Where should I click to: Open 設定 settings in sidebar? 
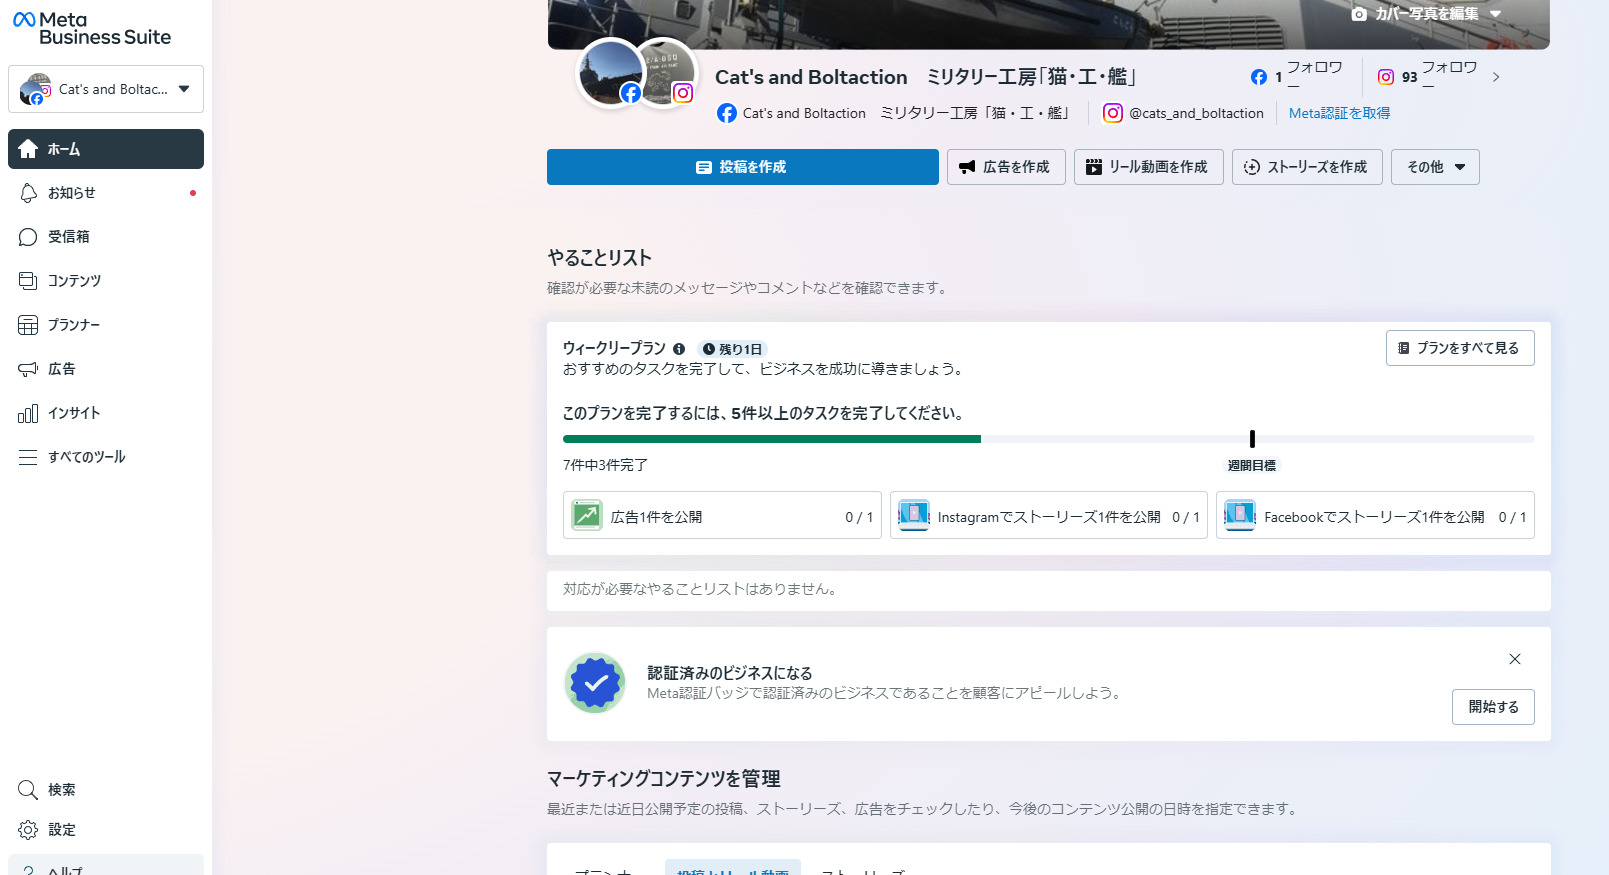[x=106, y=830]
